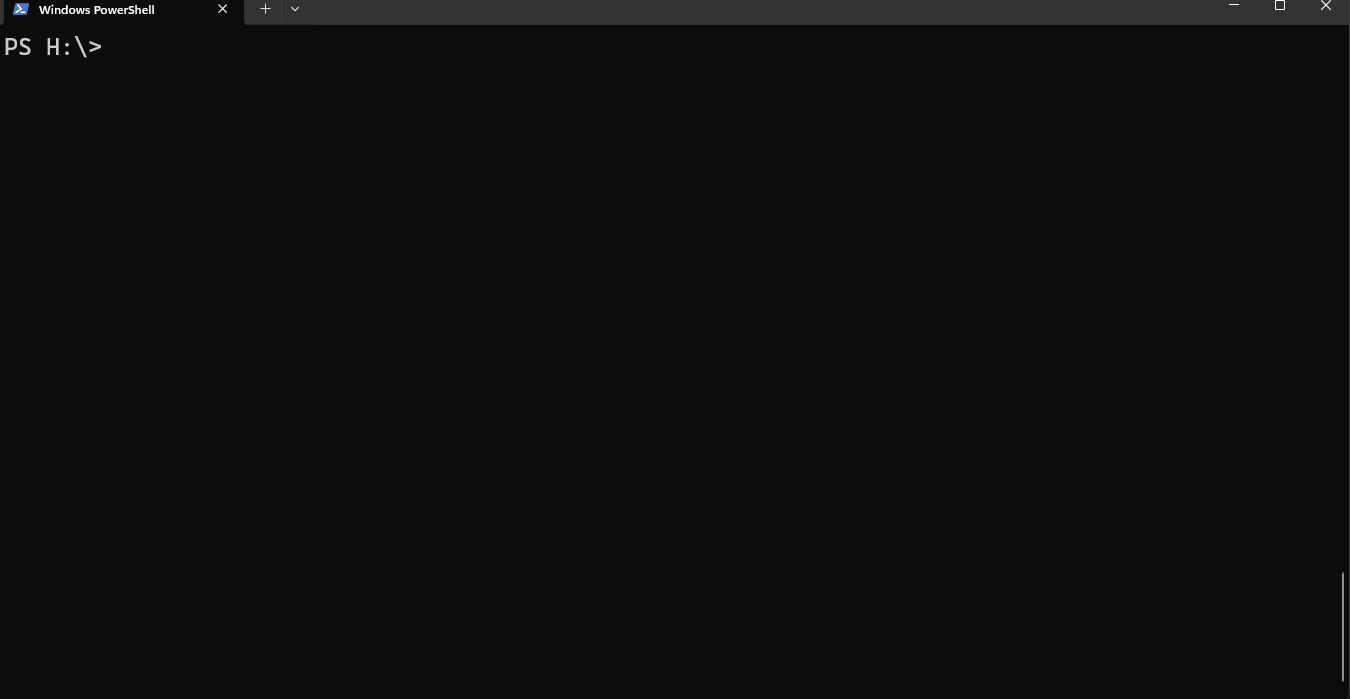Click empty terminal area in the center
Viewport: 1350px width, 699px height.
670,362
